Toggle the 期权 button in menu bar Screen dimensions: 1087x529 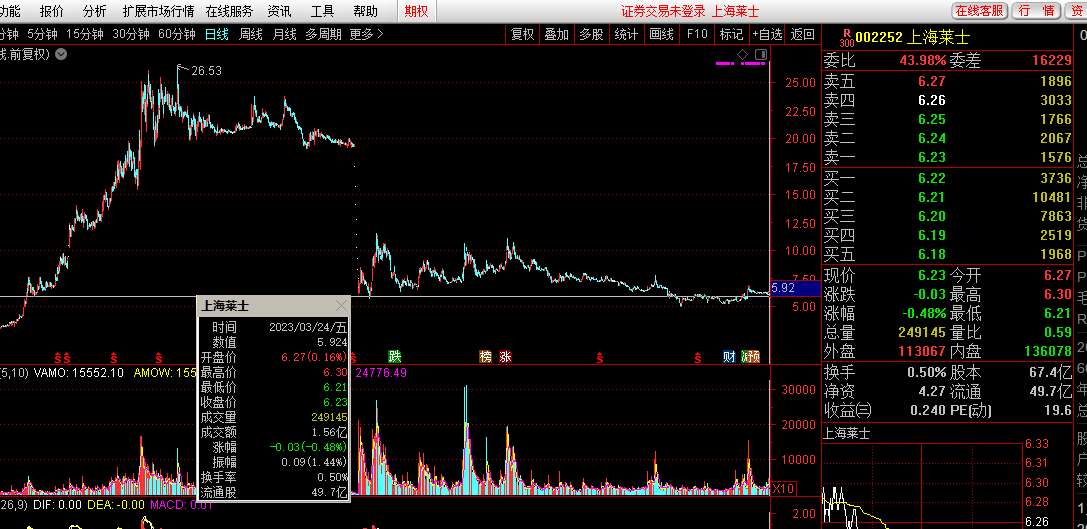(x=416, y=11)
